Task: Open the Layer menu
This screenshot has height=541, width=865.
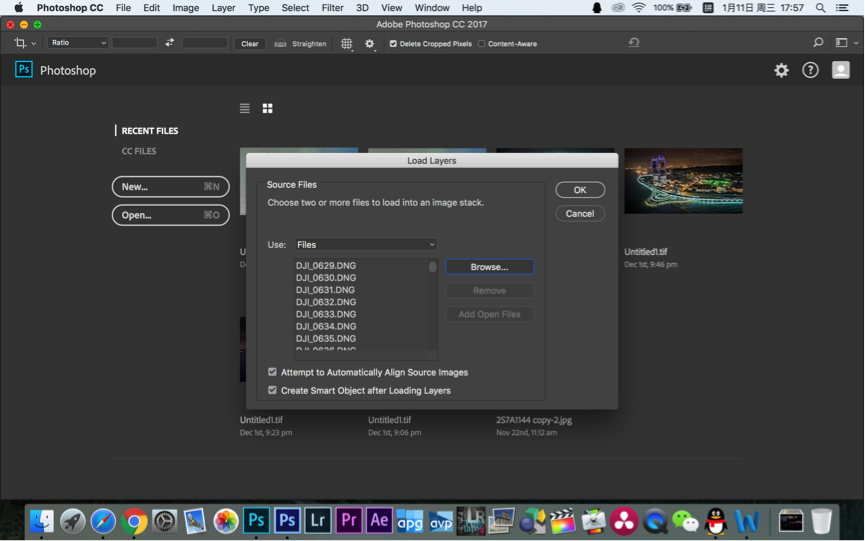Action: coord(223,8)
